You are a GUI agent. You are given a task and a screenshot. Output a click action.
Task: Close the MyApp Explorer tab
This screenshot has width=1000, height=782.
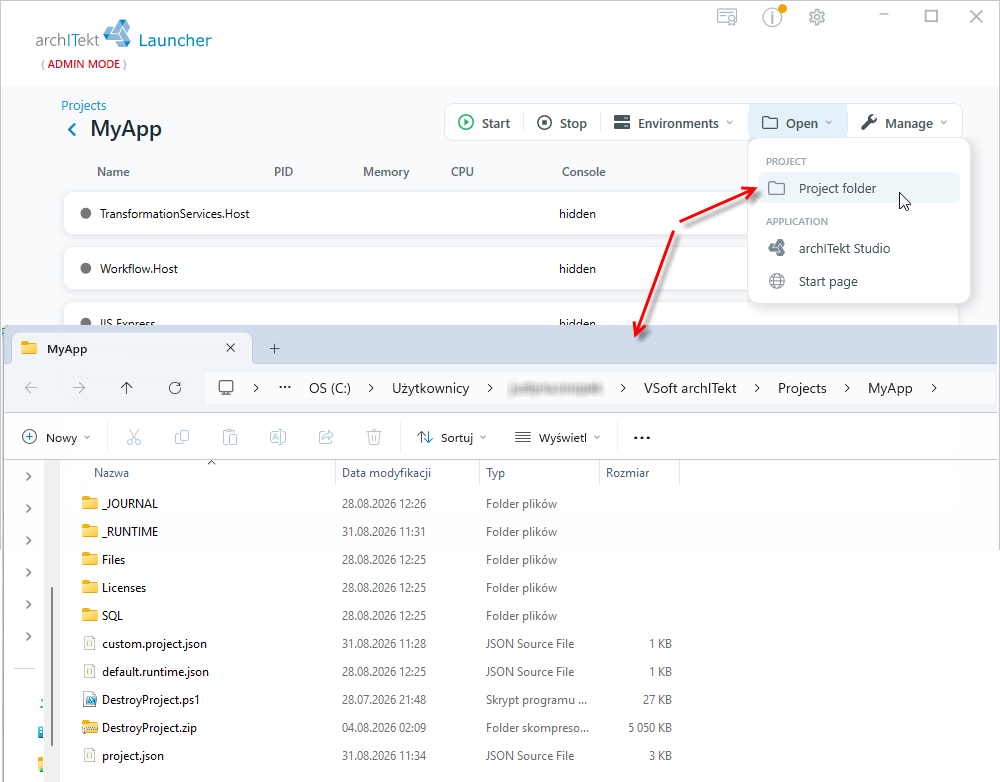(231, 348)
